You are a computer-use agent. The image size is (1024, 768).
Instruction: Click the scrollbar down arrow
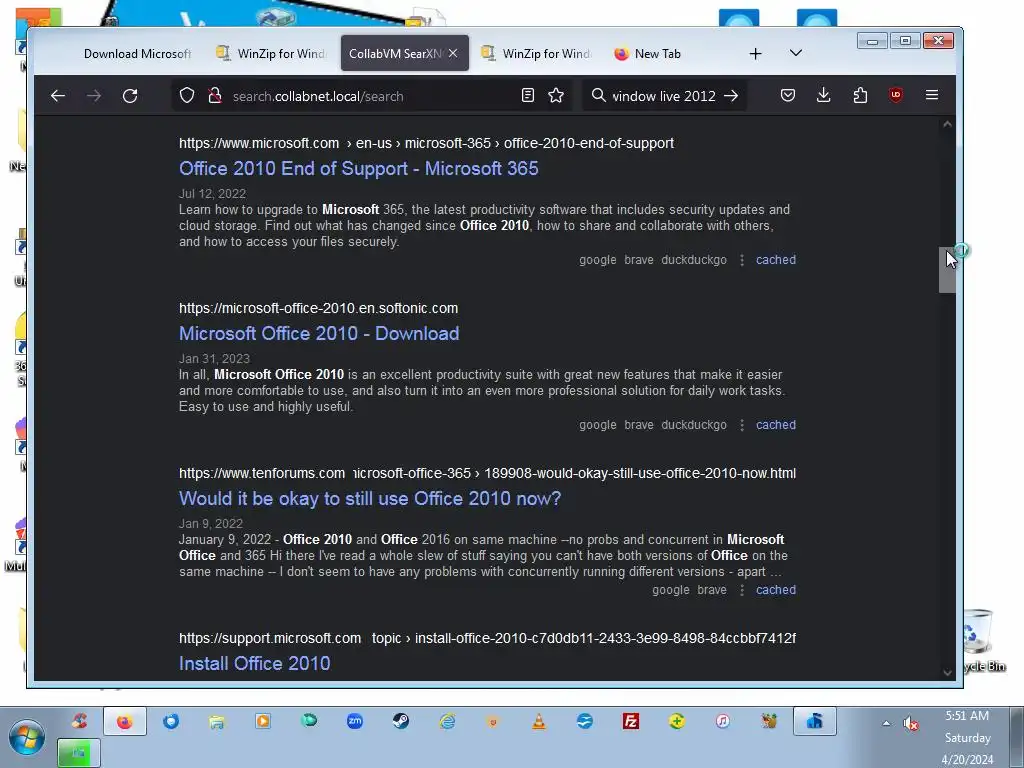tap(947, 673)
